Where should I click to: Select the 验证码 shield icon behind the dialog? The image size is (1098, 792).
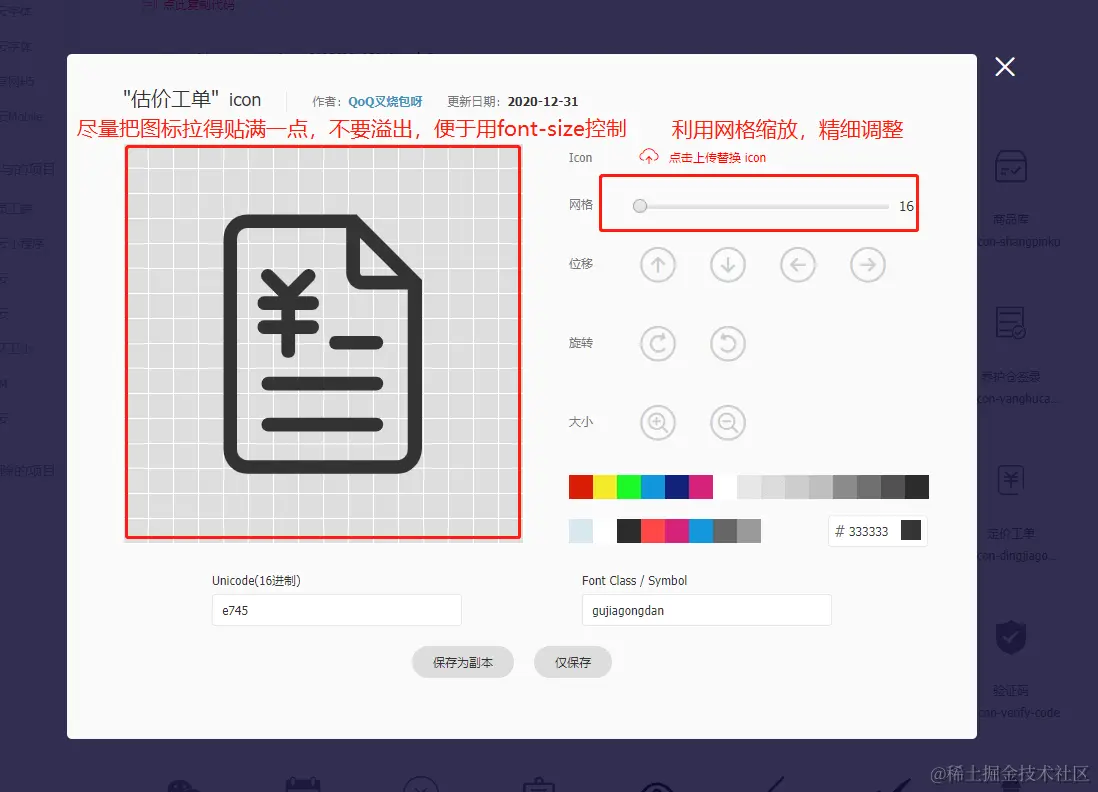1010,637
